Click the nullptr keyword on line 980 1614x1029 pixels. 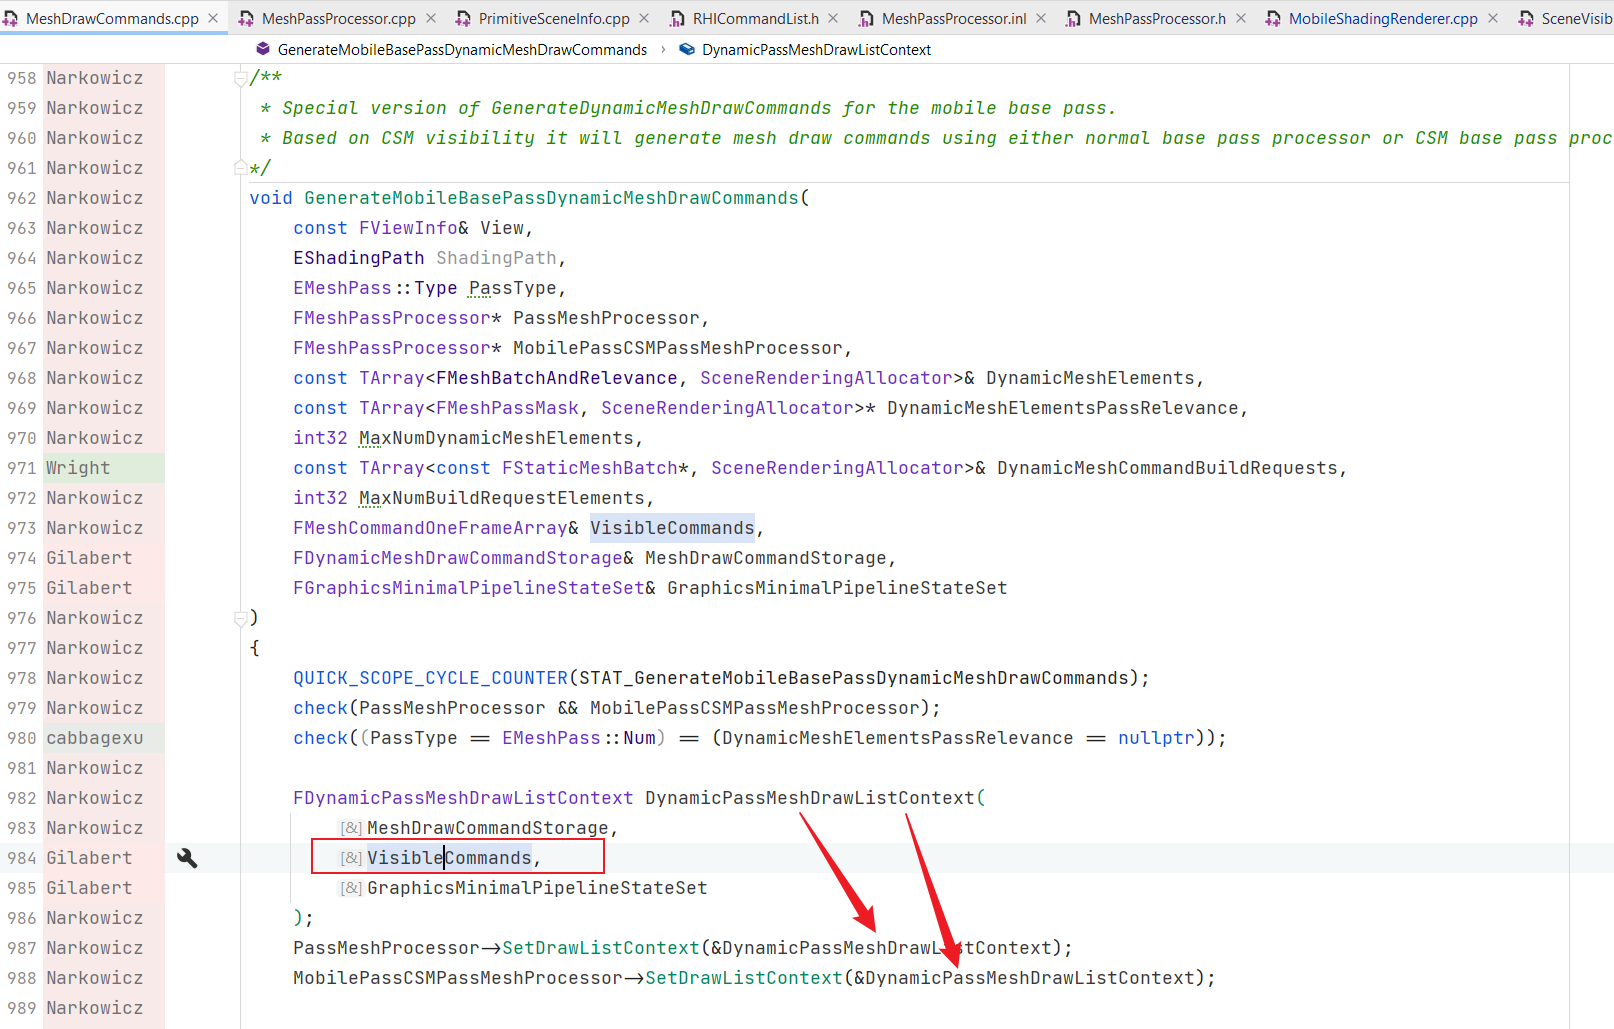tap(1156, 738)
